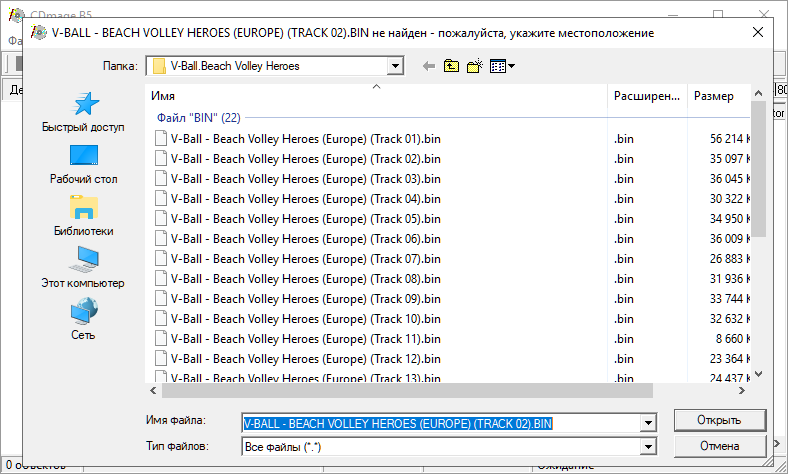Screen dimensions: 788x474
Task: Click the vertical scrollbar up arrow
Action: tap(758, 93)
